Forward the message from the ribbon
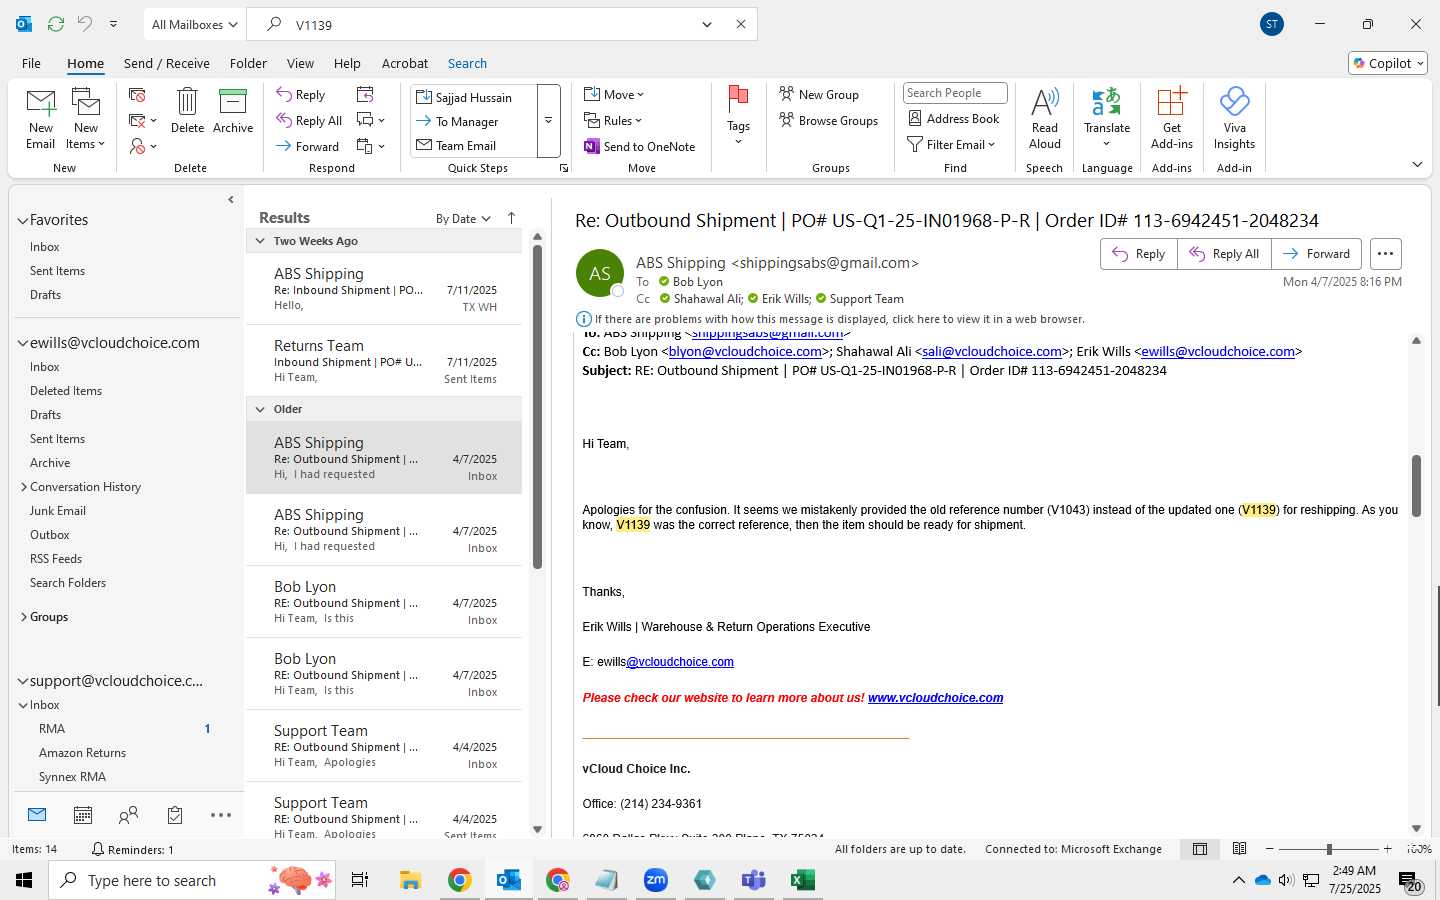The width and height of the screenshot is (1440, 900). tap(308, 146)
